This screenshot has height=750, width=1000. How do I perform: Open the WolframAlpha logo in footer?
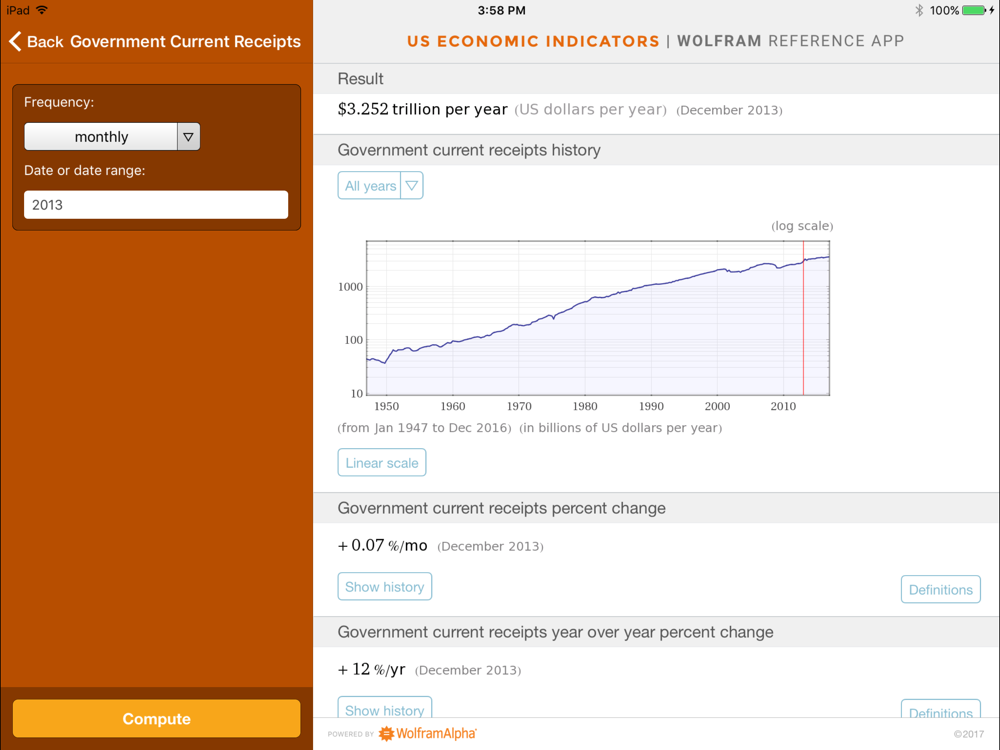pos(427,733)
